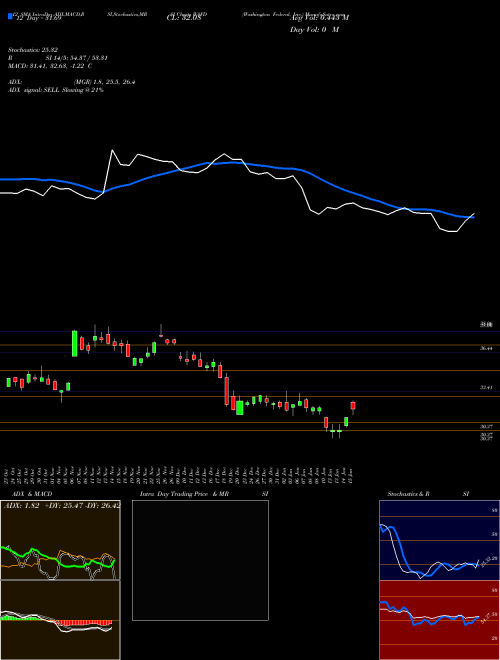Click 'ADX: 1.82 +DY: 25.47 -DY: 26.42' header
This screenshot has width=500, height=660.
pyautogui.click(x=62, y=505)
